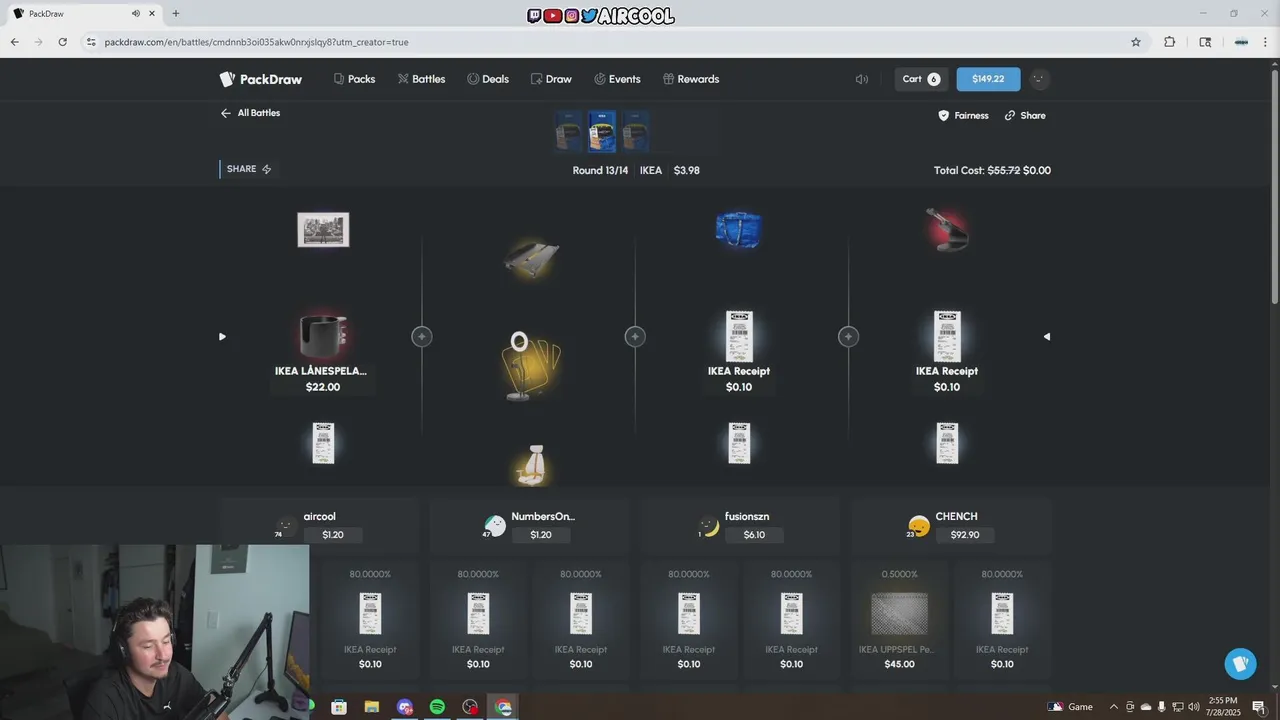The image size is (1280, 720).
Task: Click the PackDraw logo
Action: (x=260, y=79)
